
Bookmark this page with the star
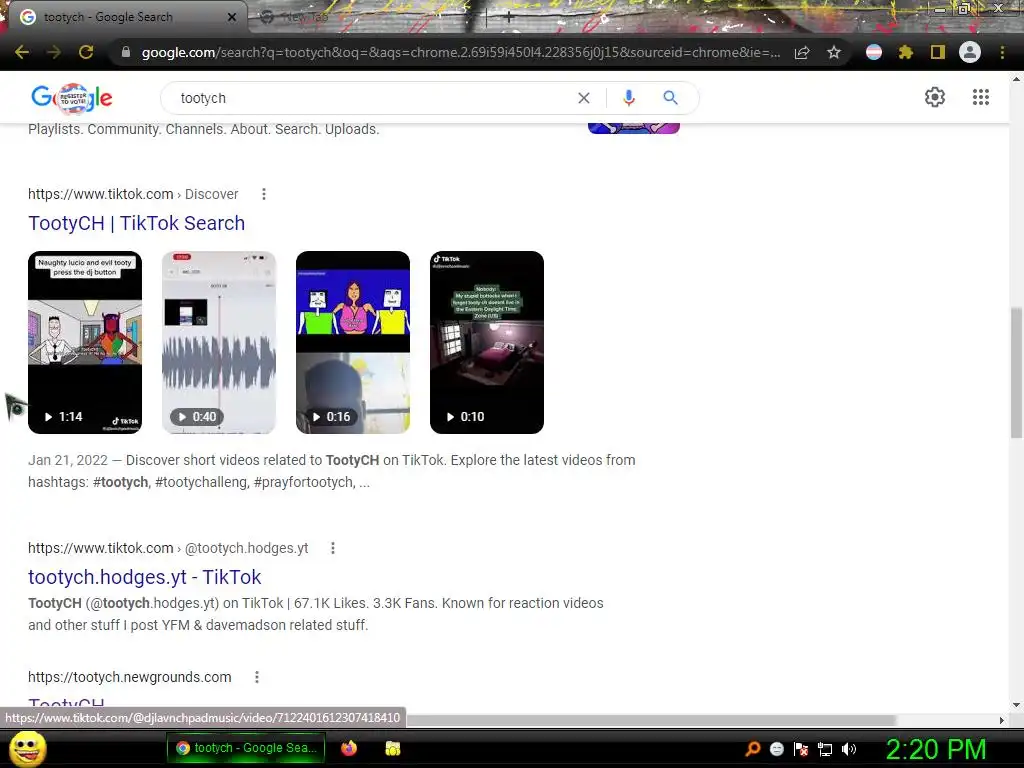click(834, 52)
